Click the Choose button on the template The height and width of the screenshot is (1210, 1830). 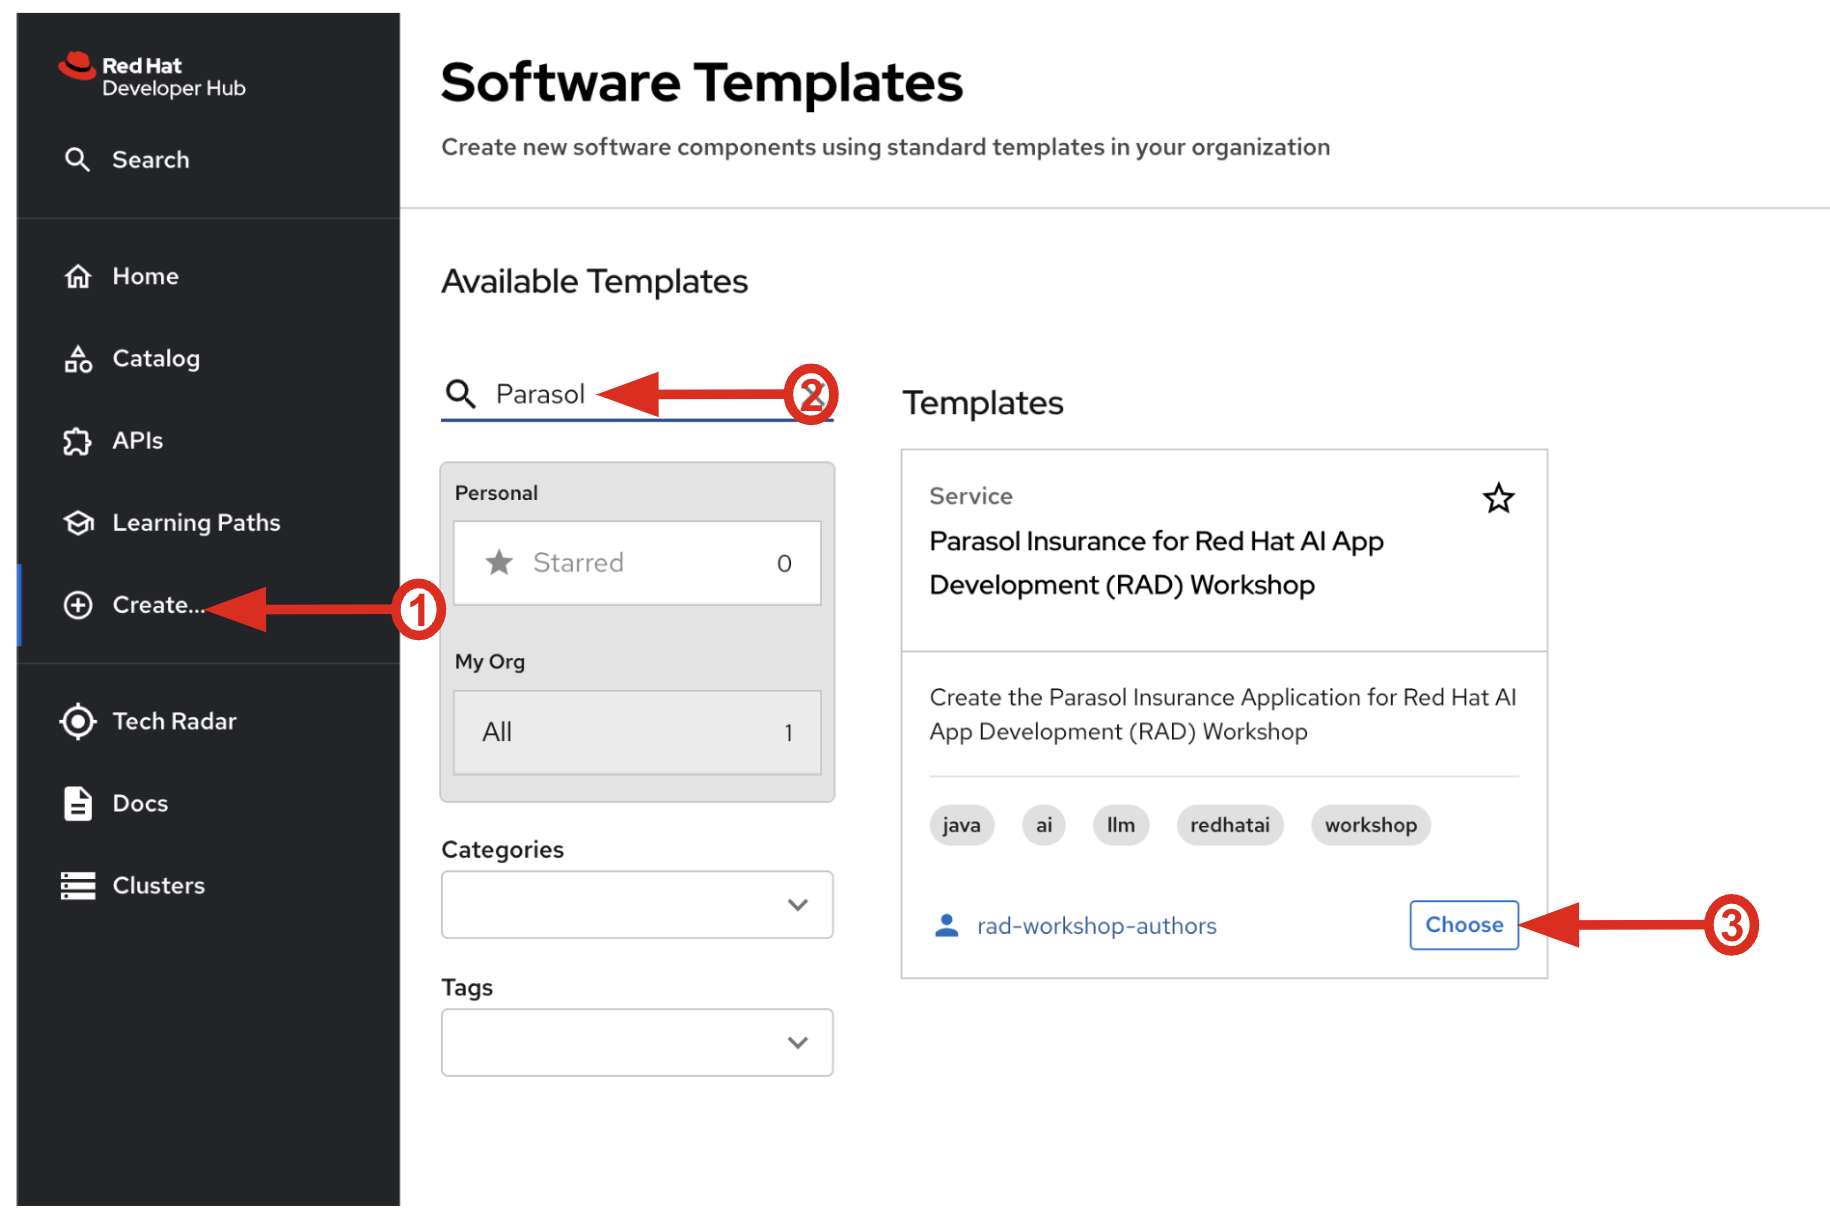(1463, 925)
